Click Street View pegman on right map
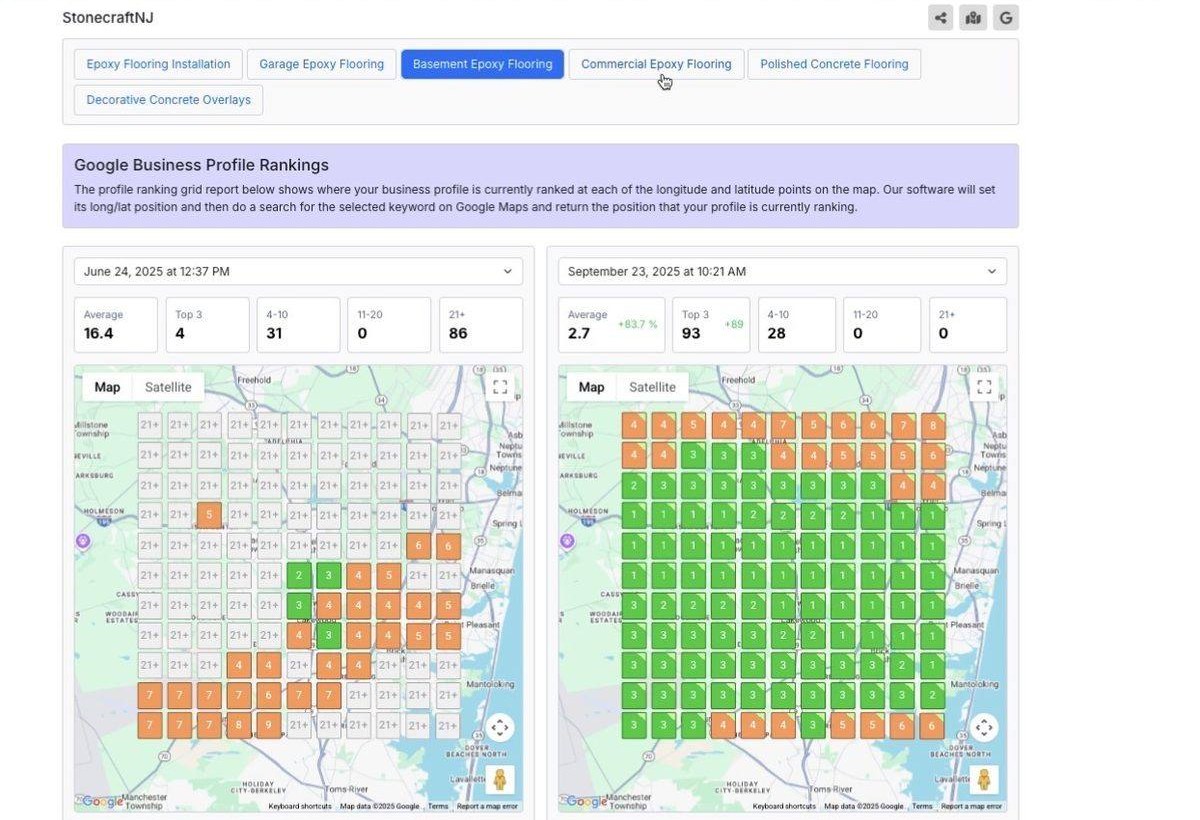The image size is (1200, 820). click(984, 779)
